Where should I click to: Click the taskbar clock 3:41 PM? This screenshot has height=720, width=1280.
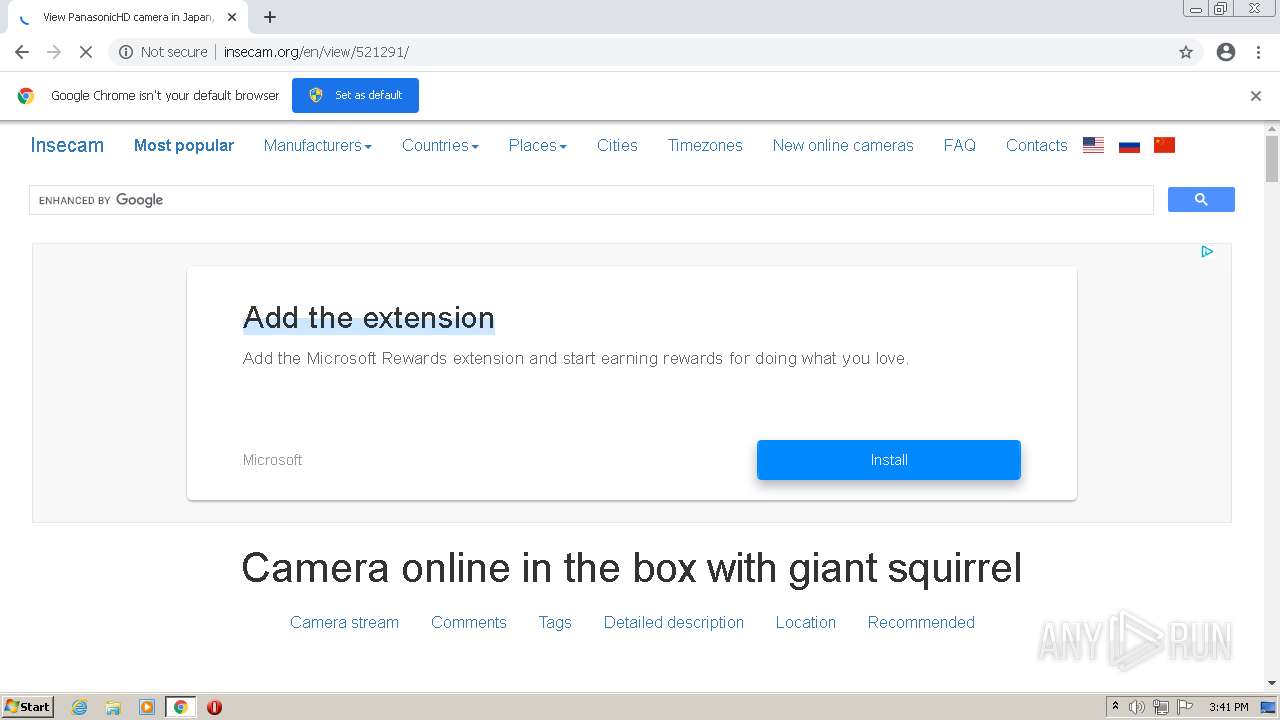[x=1228, y=707]
